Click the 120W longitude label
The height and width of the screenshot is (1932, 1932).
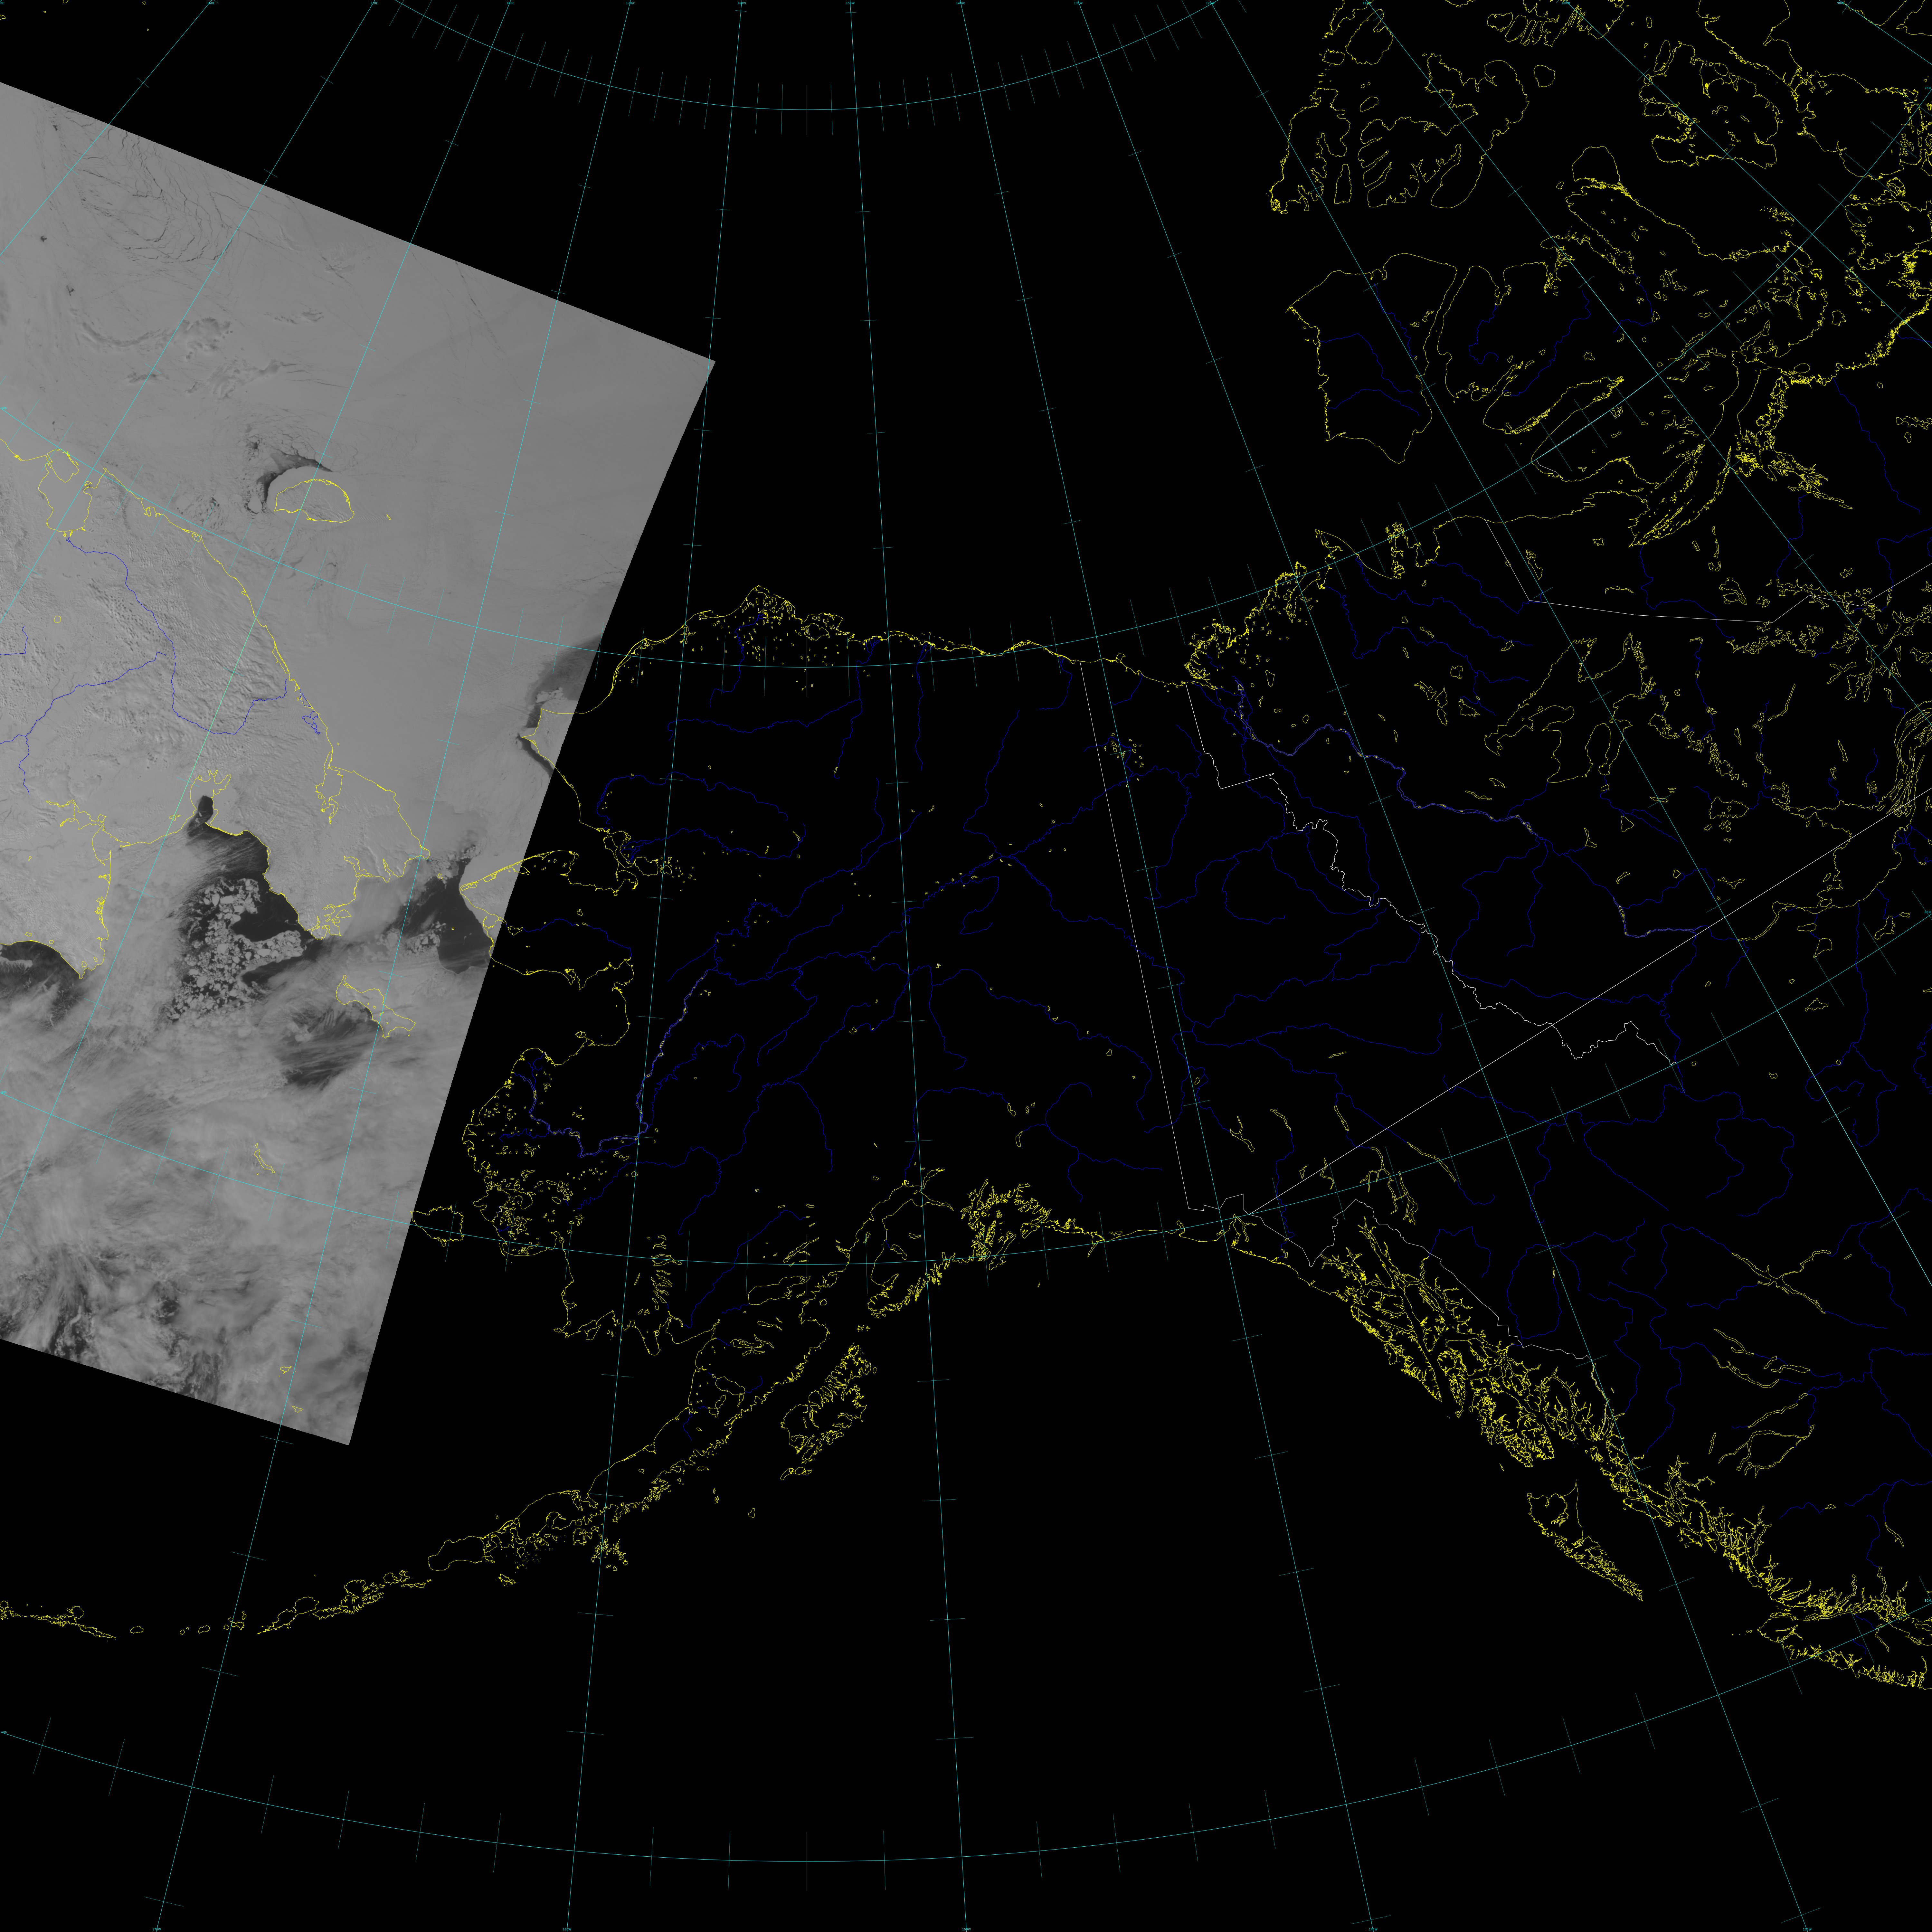1210,3
